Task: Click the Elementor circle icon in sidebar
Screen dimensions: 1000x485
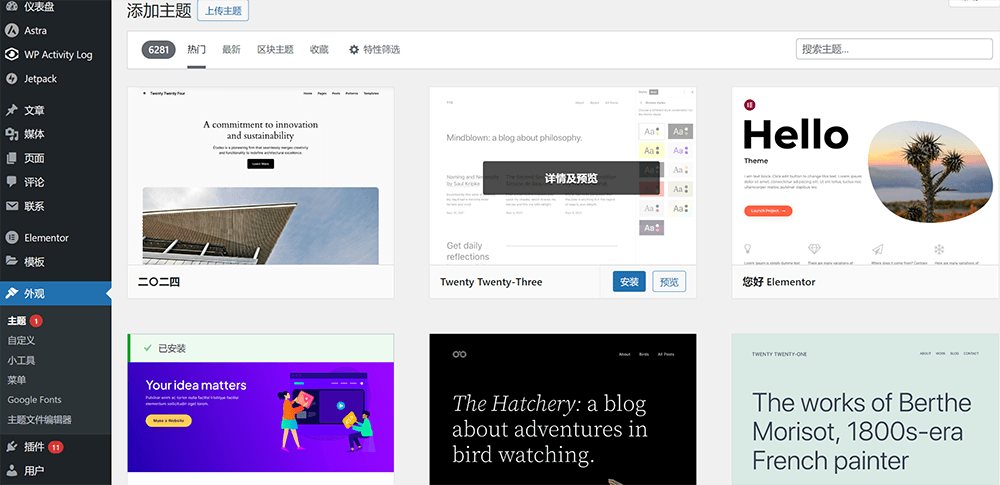Action: [x=11, y=237]
